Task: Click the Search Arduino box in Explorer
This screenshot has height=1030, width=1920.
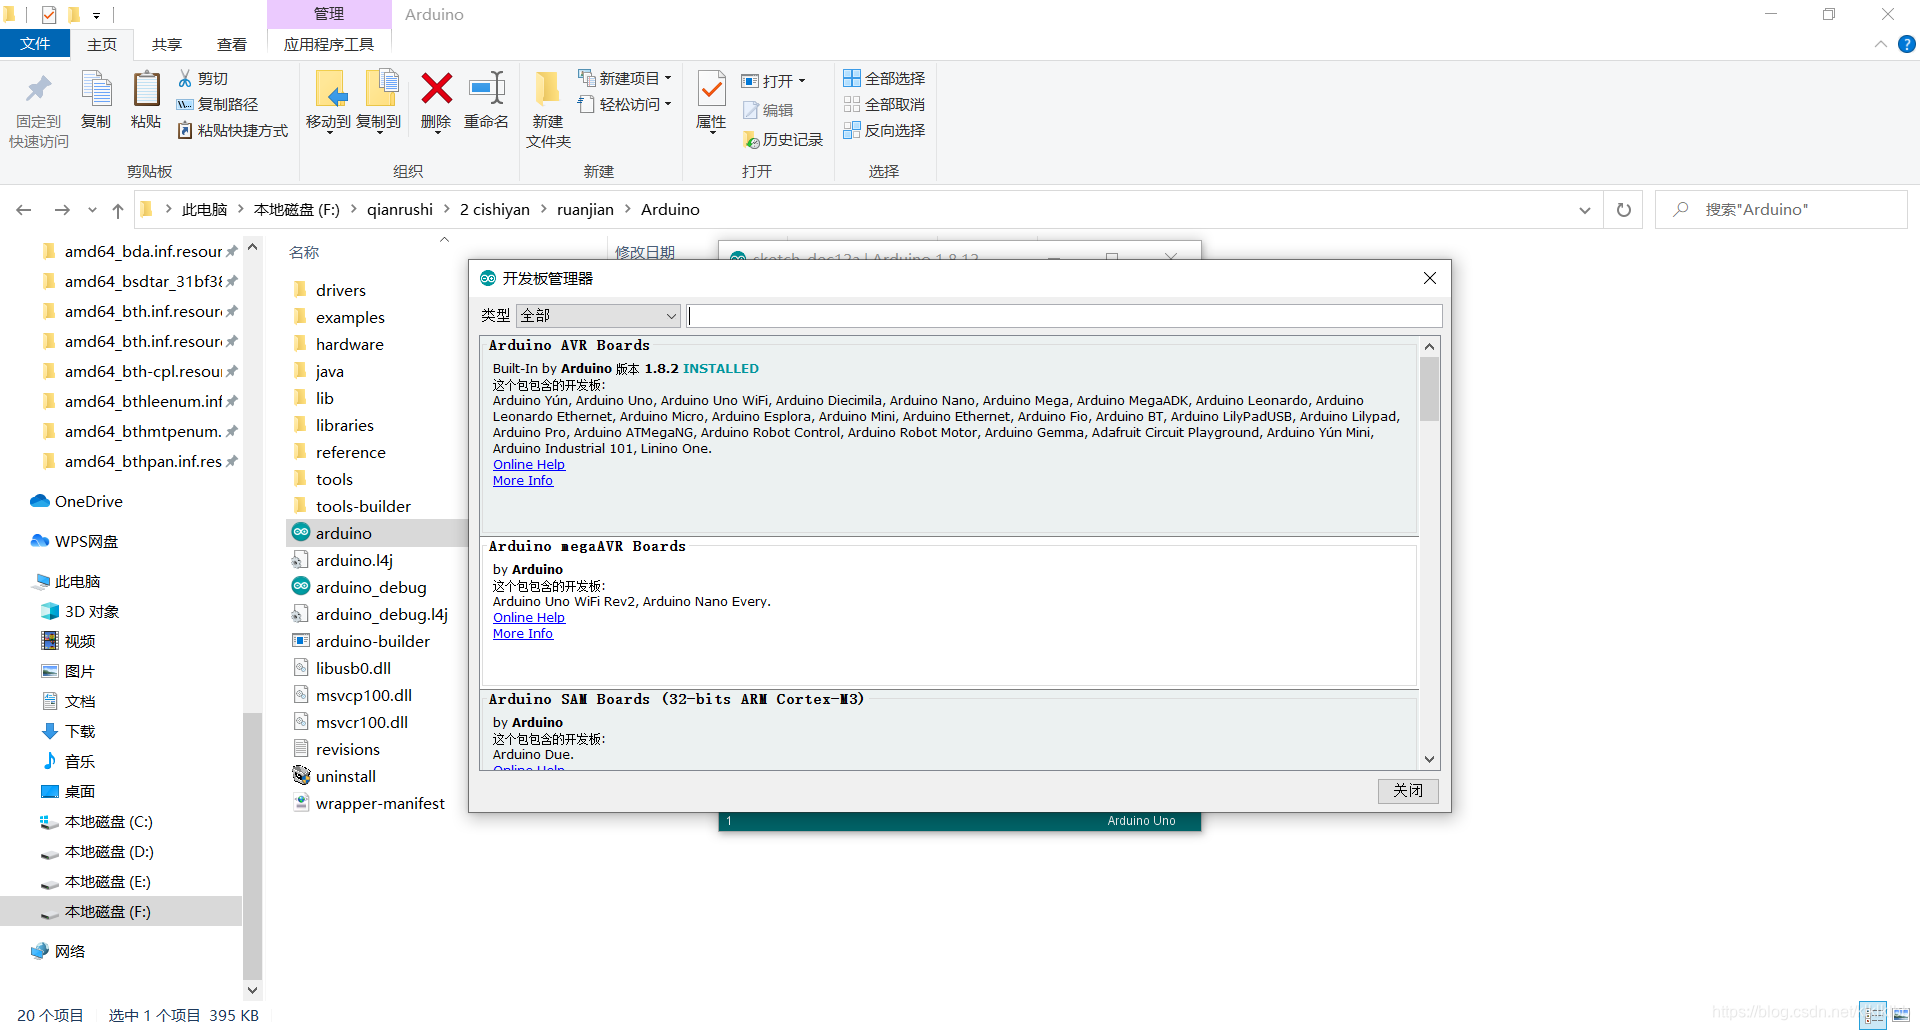Action: tap(1781, 210)
